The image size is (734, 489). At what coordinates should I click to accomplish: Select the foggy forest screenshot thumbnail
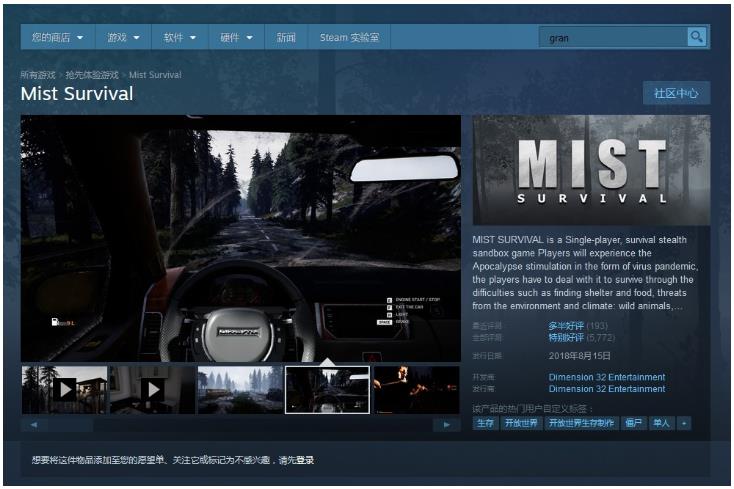[x=240, y=389]
